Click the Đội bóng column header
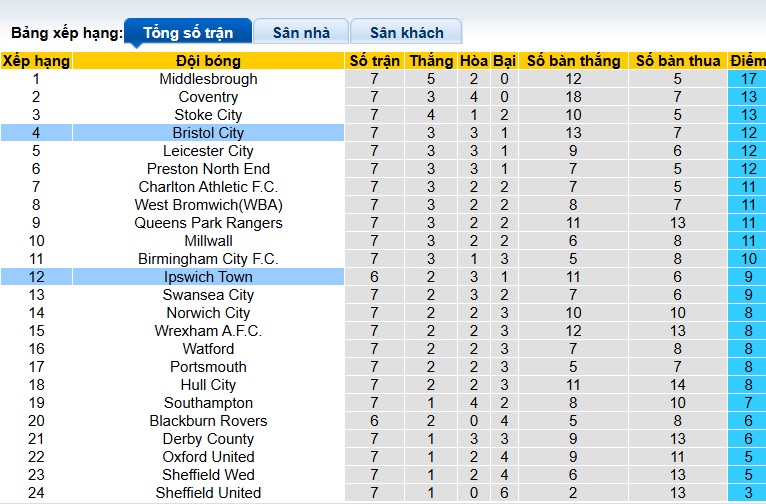The height and width of the screenshot is (504, 766). [x=208, y=61]
